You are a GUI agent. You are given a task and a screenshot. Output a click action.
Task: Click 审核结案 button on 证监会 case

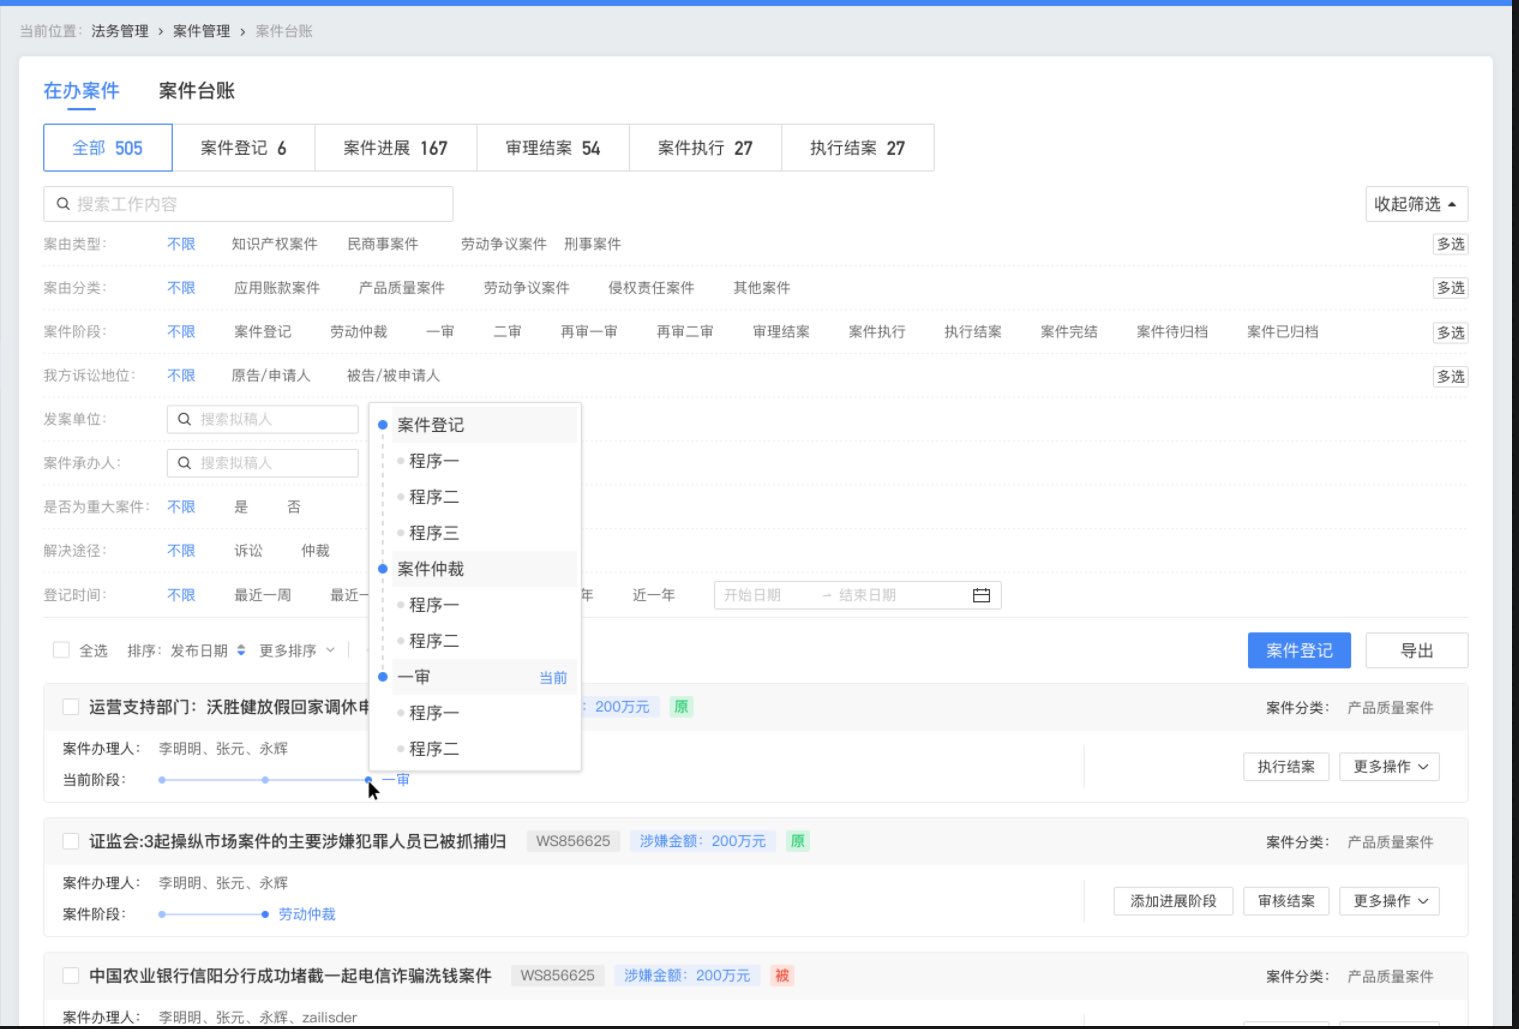pos(1286,901)
